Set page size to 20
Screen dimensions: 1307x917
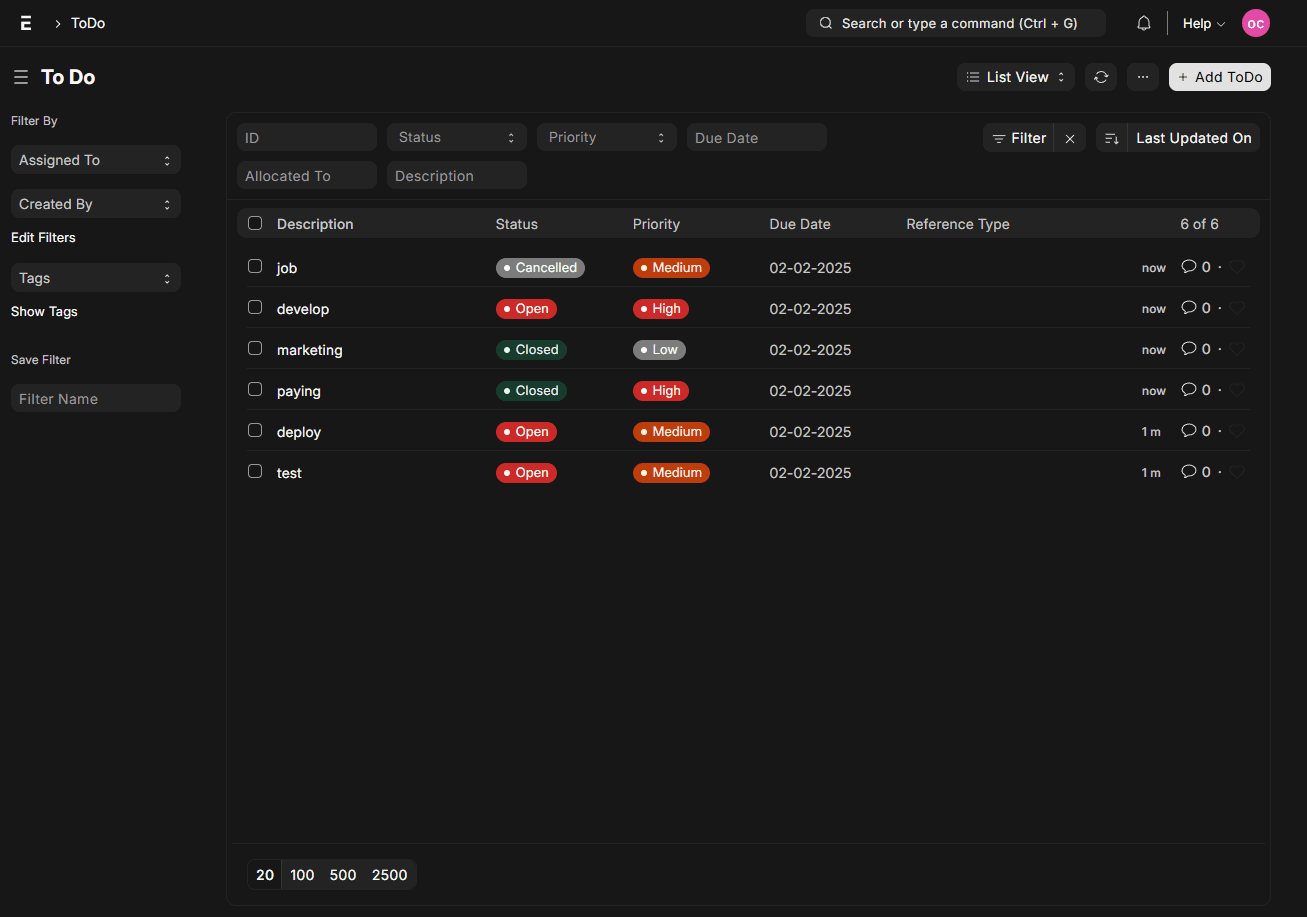click(x=265, y=875)
